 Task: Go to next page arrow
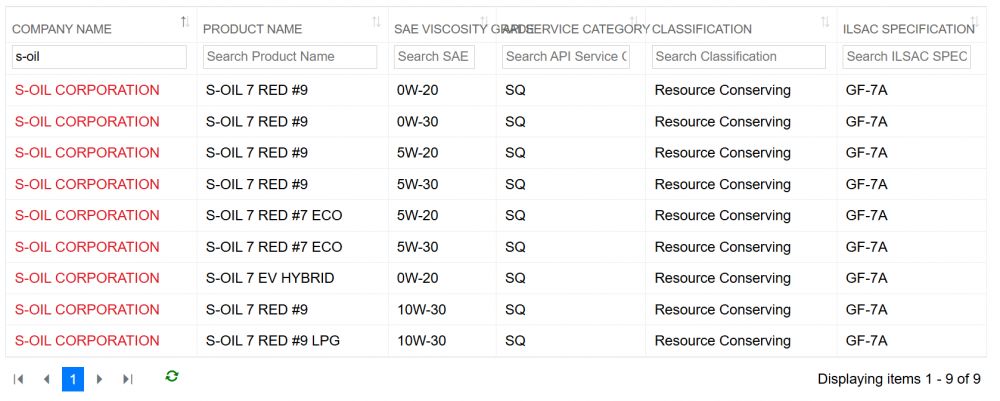[99, 379]
